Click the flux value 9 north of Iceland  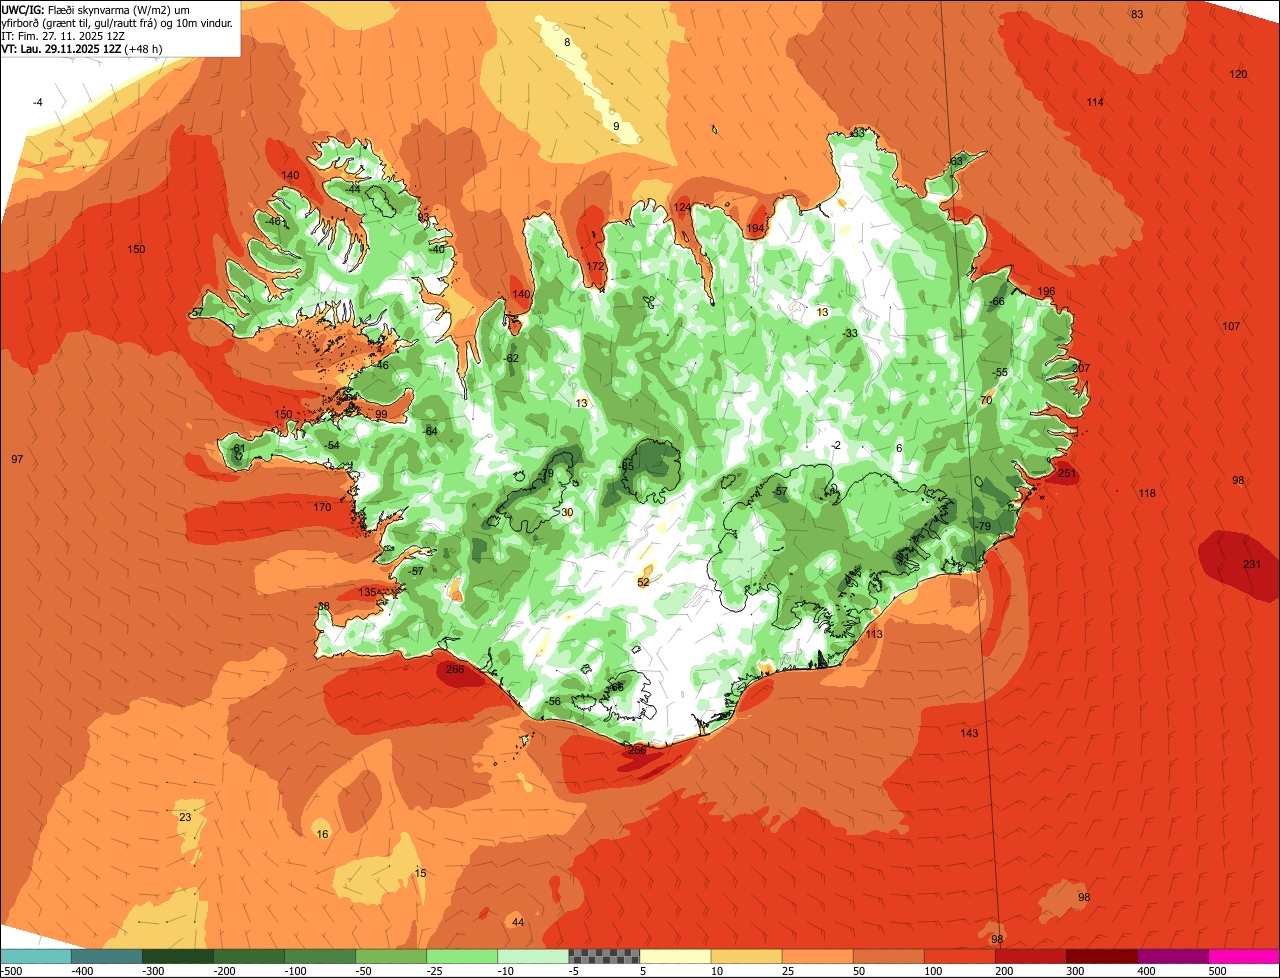coord(616,126)
